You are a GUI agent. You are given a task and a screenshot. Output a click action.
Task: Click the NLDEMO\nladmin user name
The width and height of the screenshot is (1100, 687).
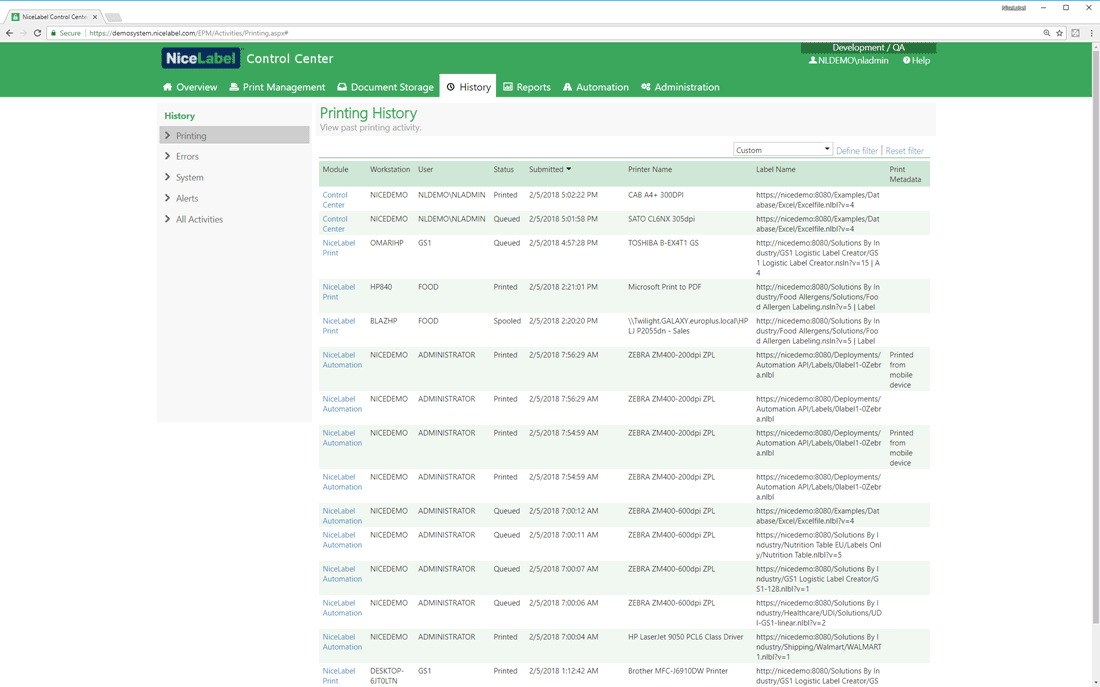click(x=853, y=60)
